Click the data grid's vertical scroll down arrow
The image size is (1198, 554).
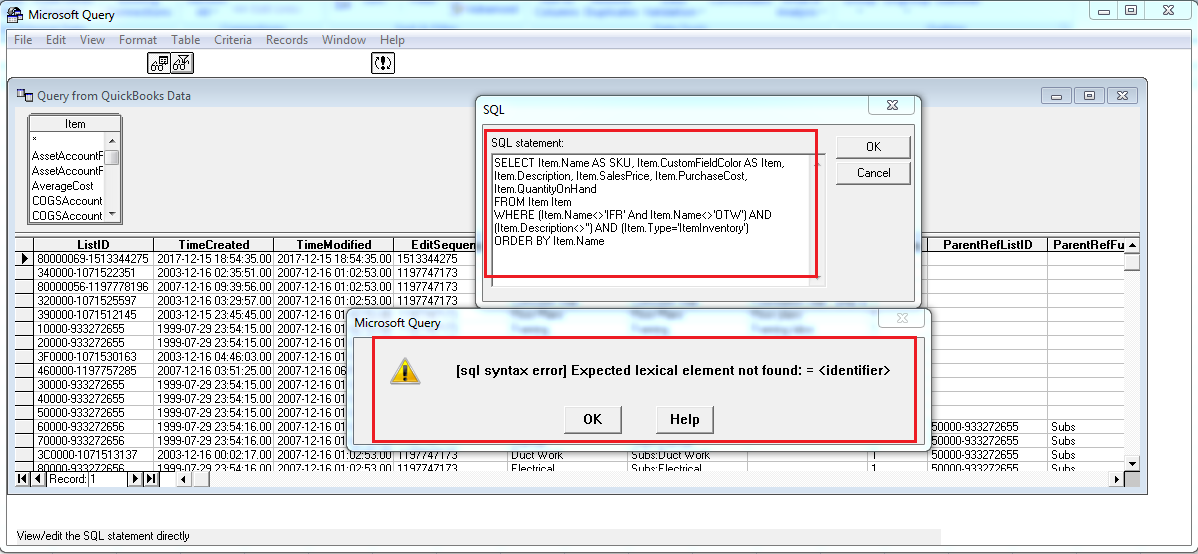[1132, 463]
